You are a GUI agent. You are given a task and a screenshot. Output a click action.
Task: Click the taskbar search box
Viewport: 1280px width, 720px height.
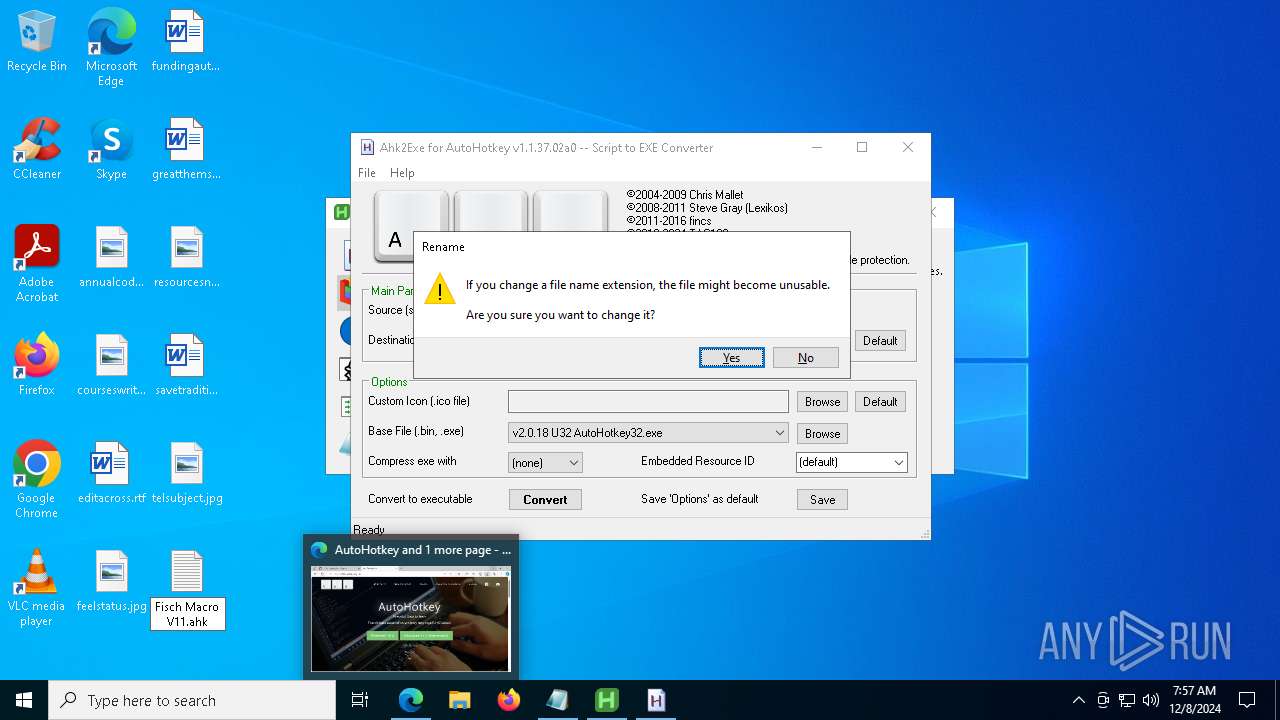pyautogui.click(x=192, y=700)
